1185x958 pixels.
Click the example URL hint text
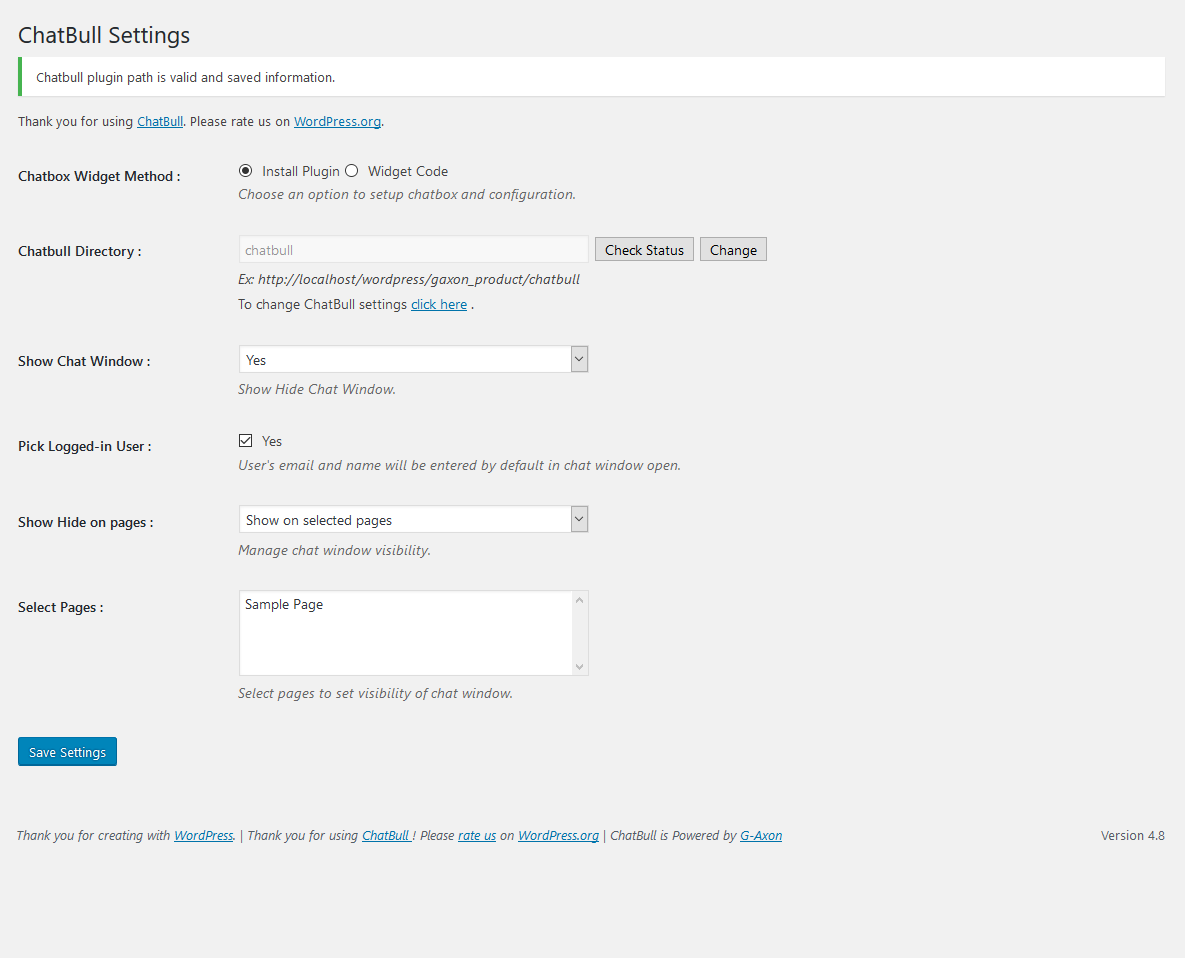(409, 280)
